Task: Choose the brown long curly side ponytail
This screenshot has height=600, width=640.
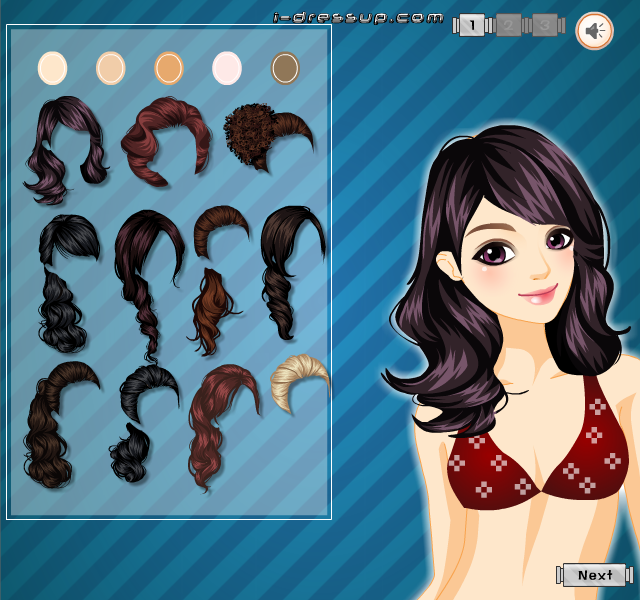Action: (x=60, y=424)
